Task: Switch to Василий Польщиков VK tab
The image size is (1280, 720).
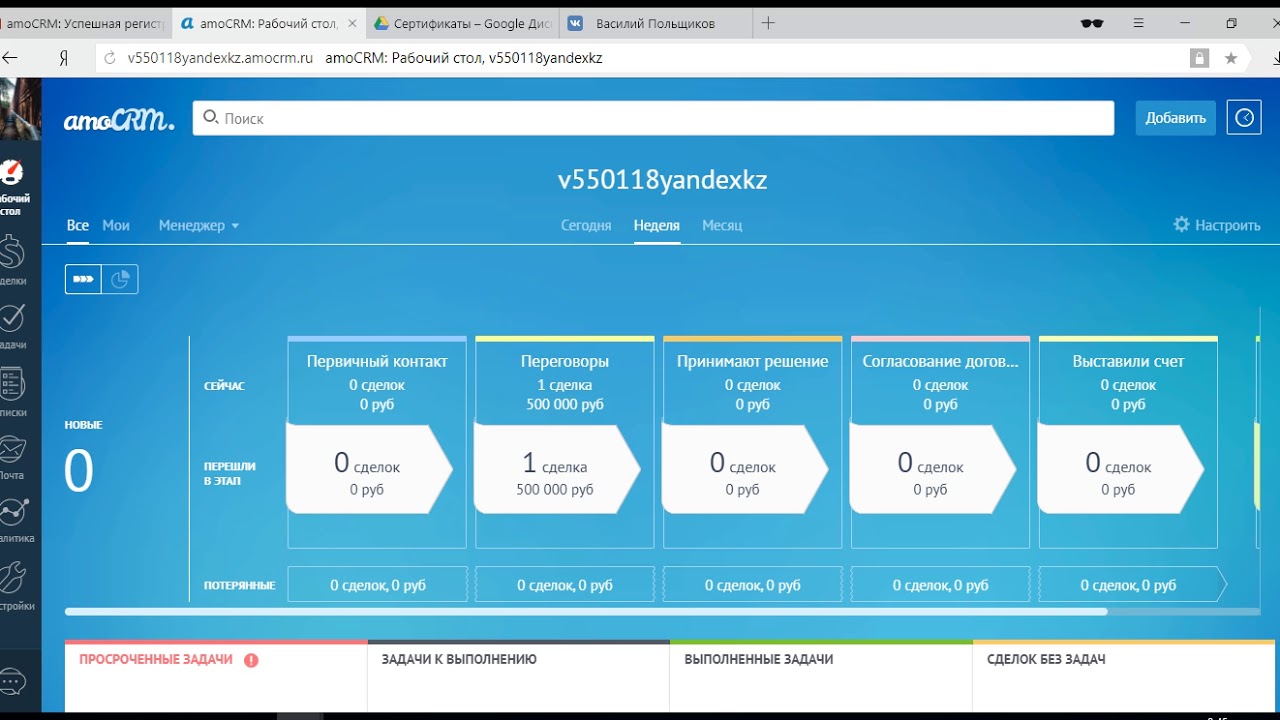Action: click(x=655, y=23)
